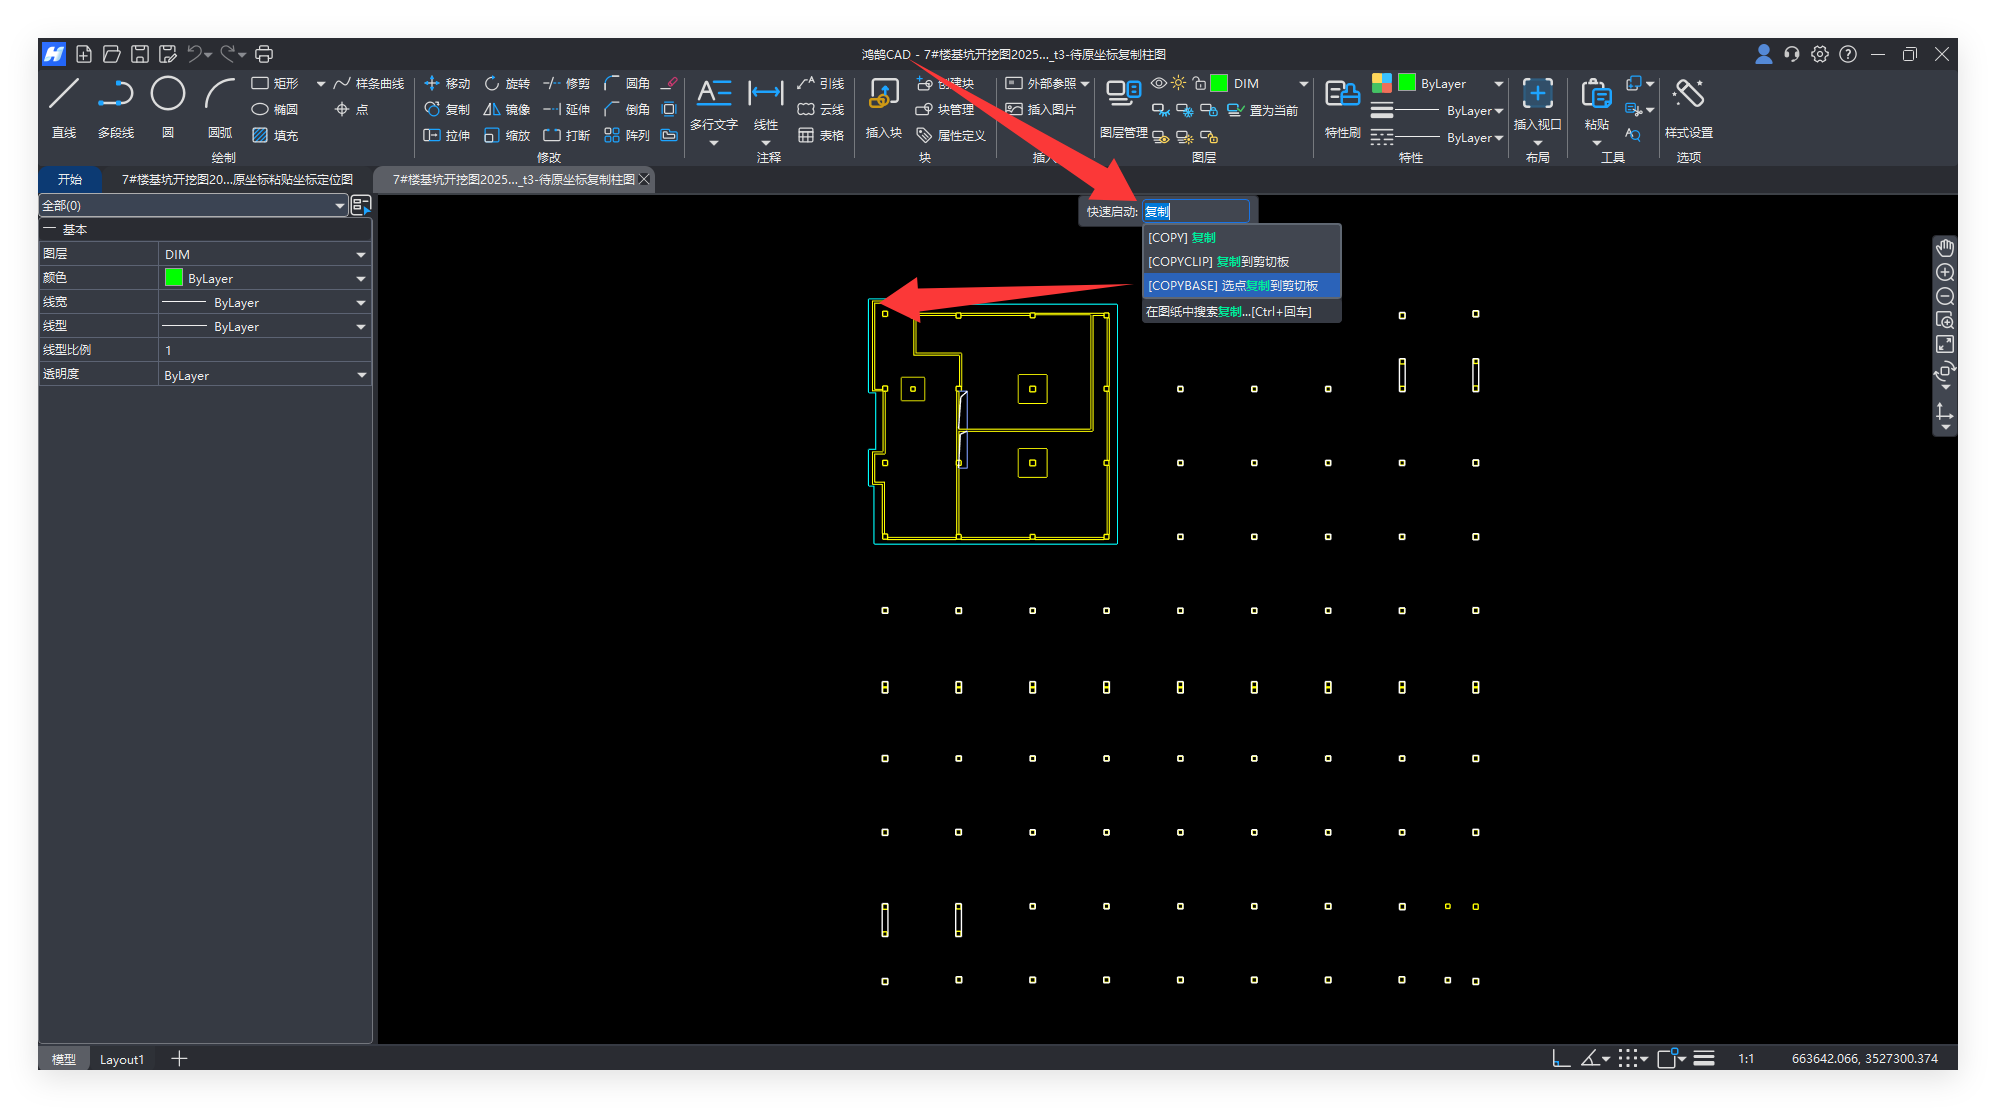Toggle layer visibility eye icon for DIM
The height and width of the screenshot is (1108, 1996).
(1158, 83)
